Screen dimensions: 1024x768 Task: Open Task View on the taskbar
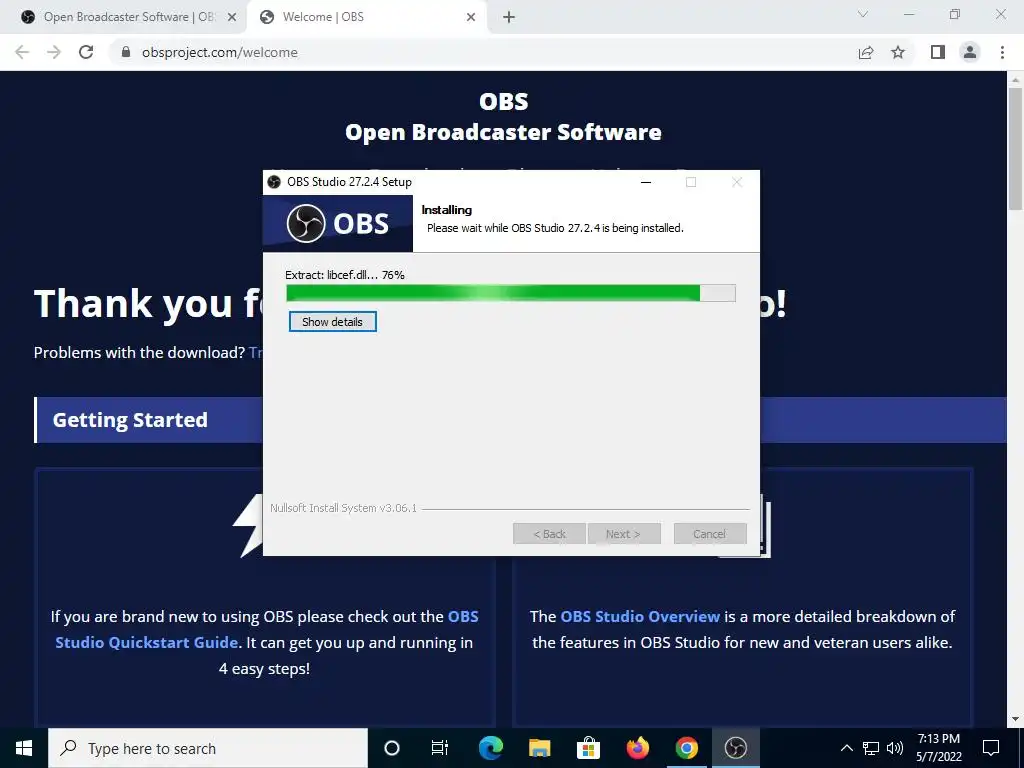(440, 748)
